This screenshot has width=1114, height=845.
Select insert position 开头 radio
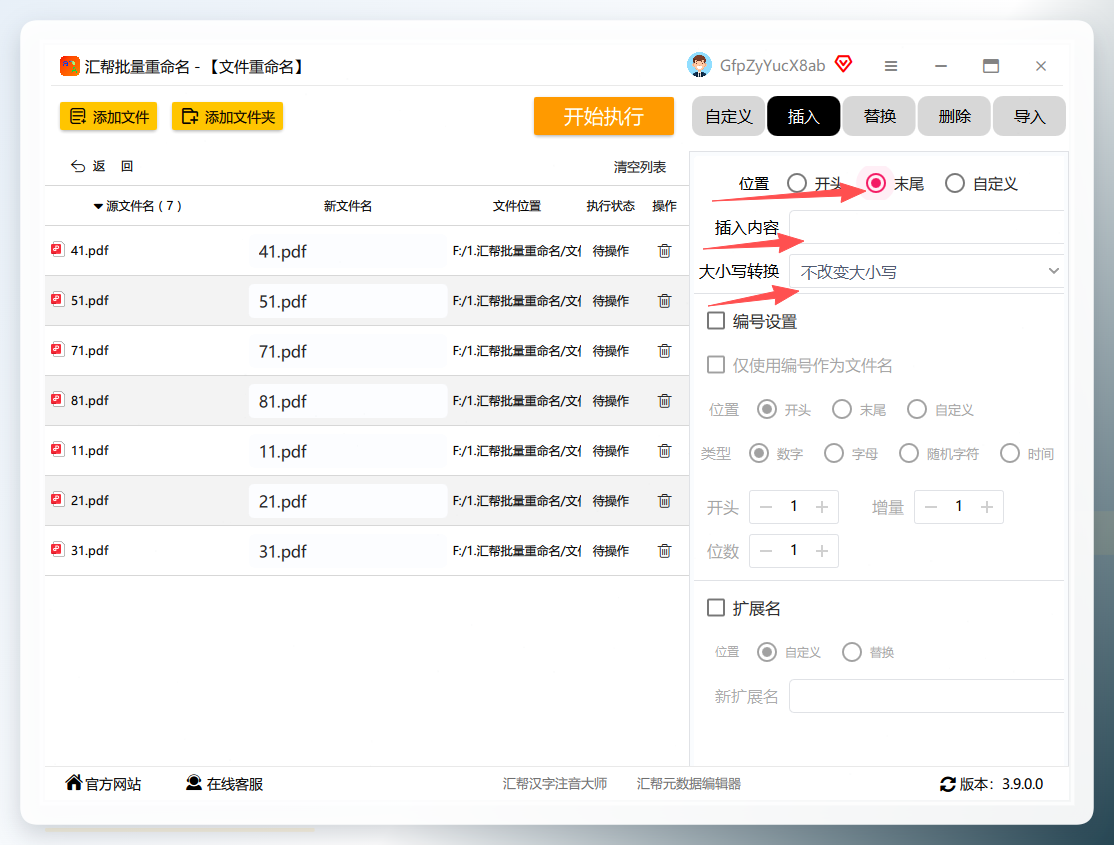[x=797, y=183]
